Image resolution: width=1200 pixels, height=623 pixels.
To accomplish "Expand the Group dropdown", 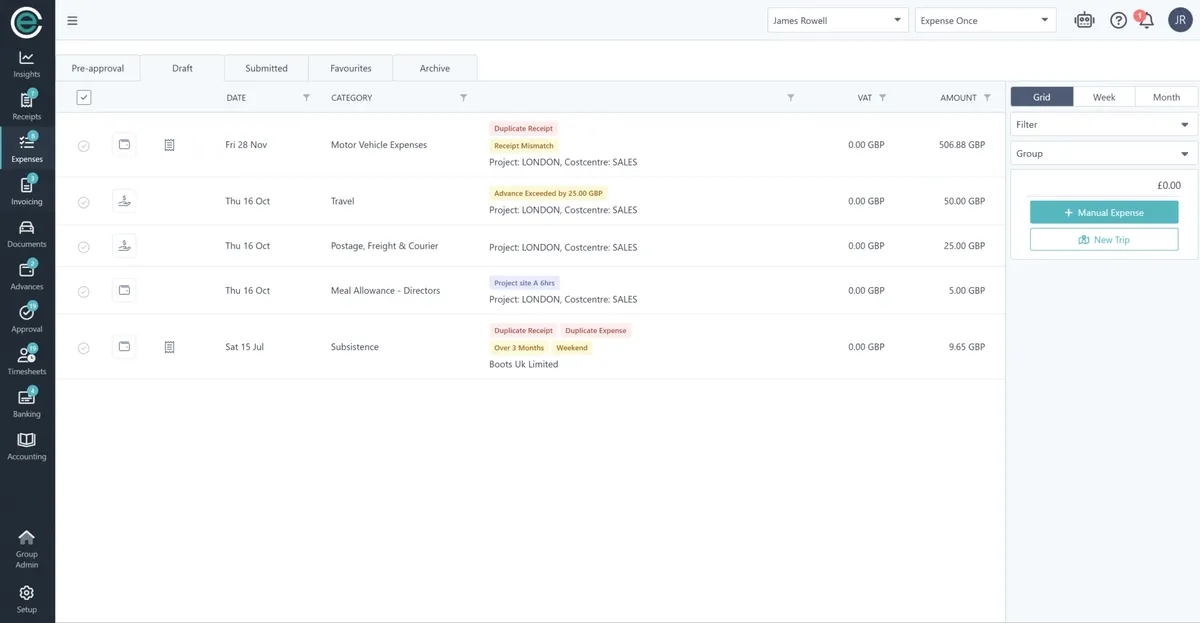I will click(x=1103, y=154).
